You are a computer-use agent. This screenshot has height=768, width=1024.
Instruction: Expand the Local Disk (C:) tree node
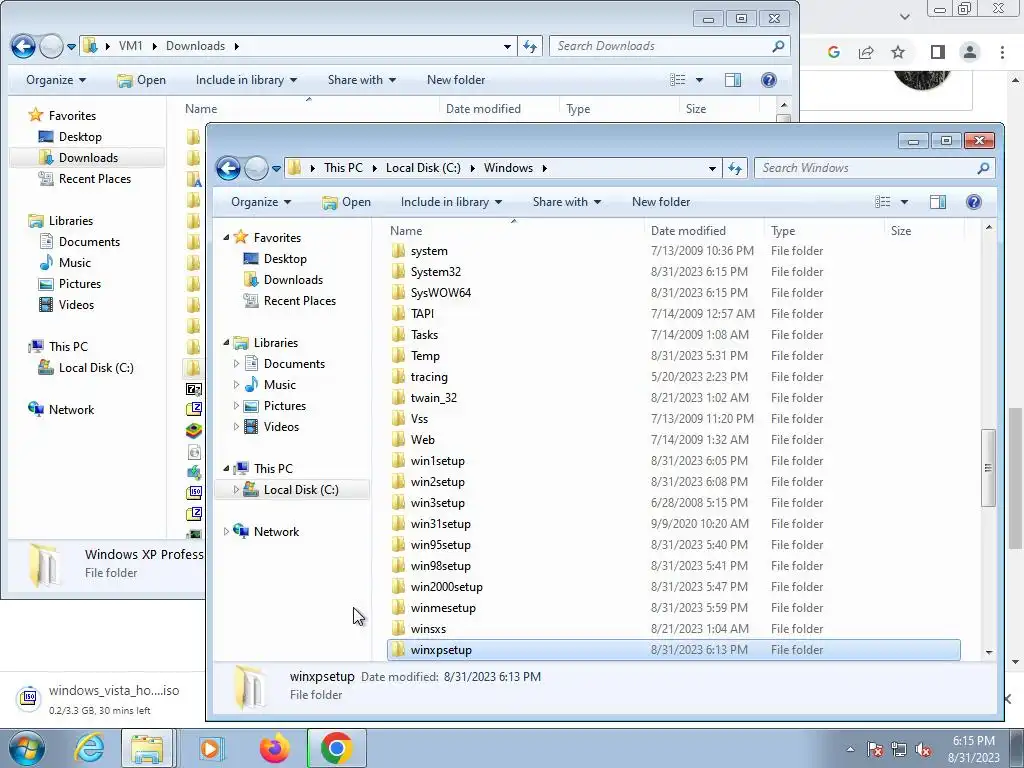[x=236, y=490]
